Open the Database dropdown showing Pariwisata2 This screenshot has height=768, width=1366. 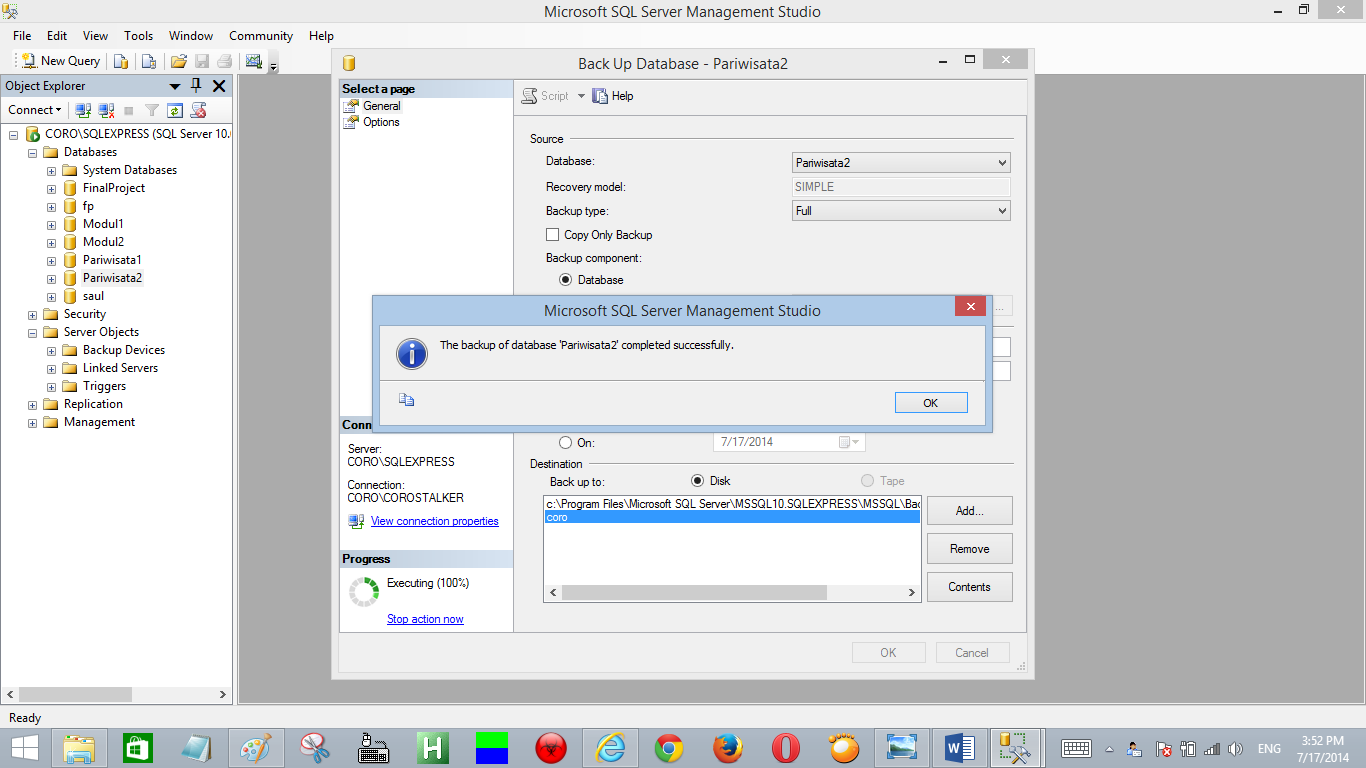901,162
